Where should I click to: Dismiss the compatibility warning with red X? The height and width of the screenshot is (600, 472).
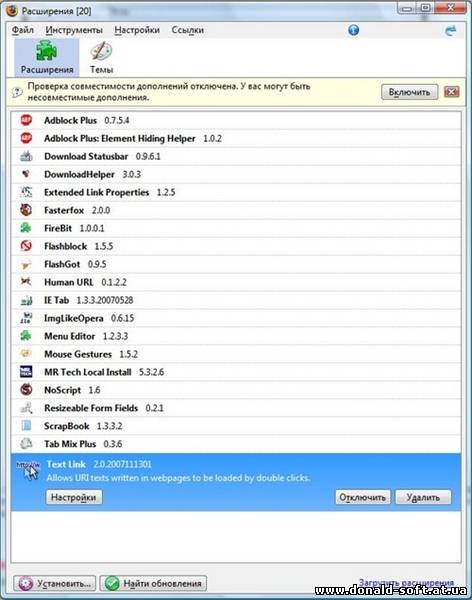[452, 92]
